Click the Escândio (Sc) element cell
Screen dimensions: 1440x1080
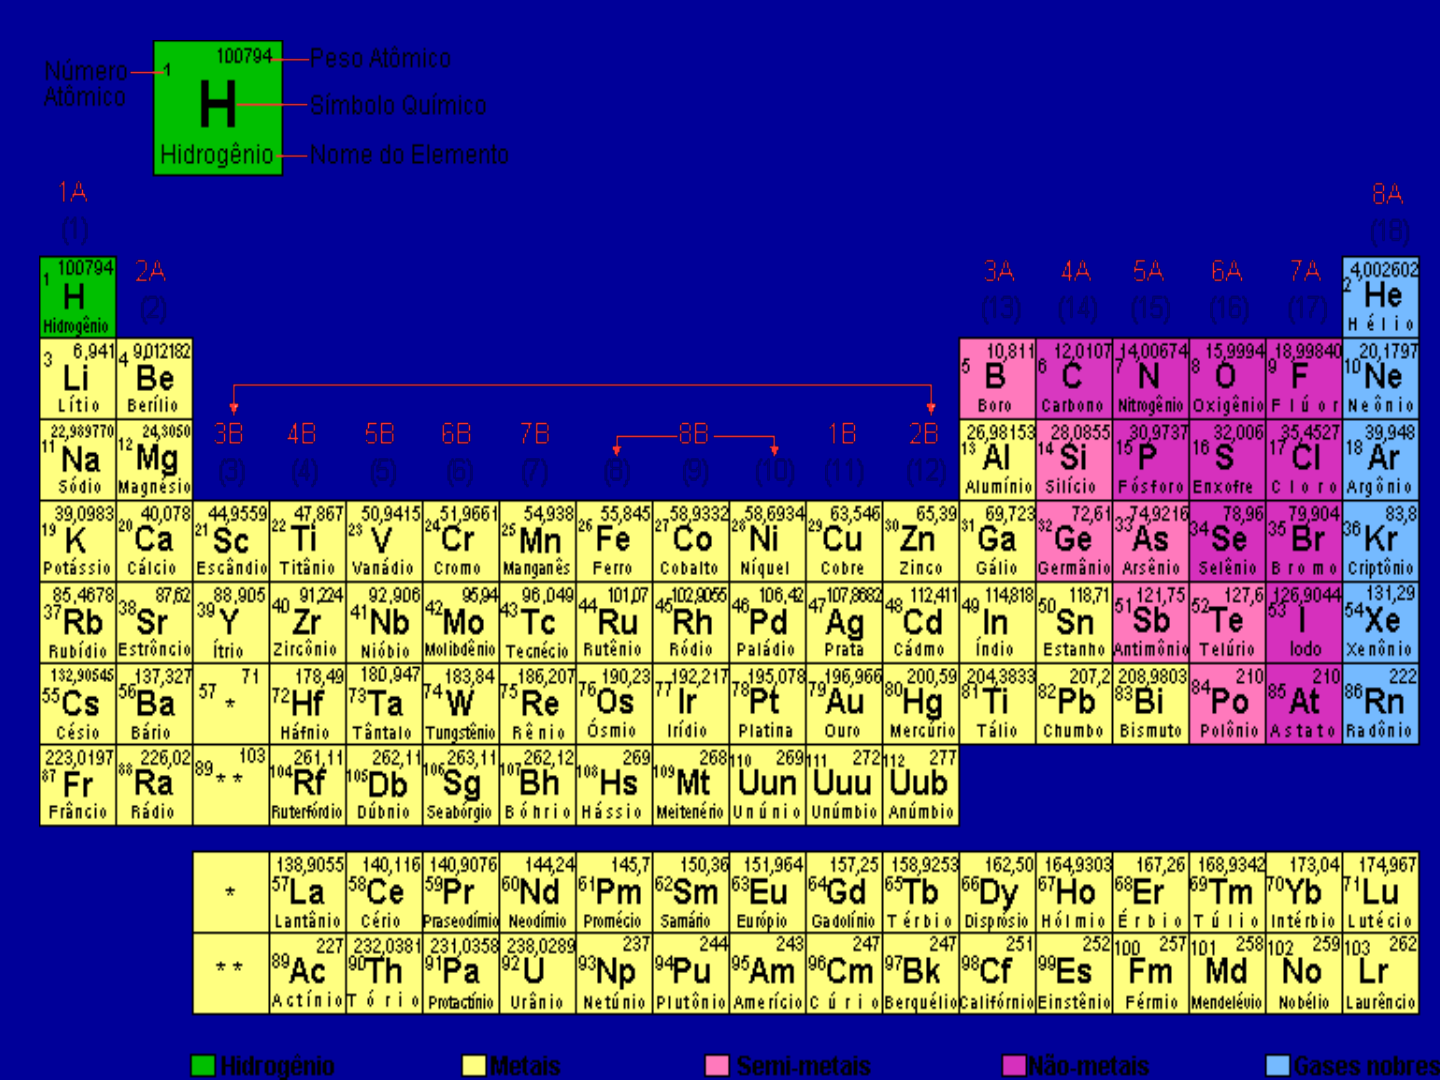pyautogui.click(x=231, y=541)
